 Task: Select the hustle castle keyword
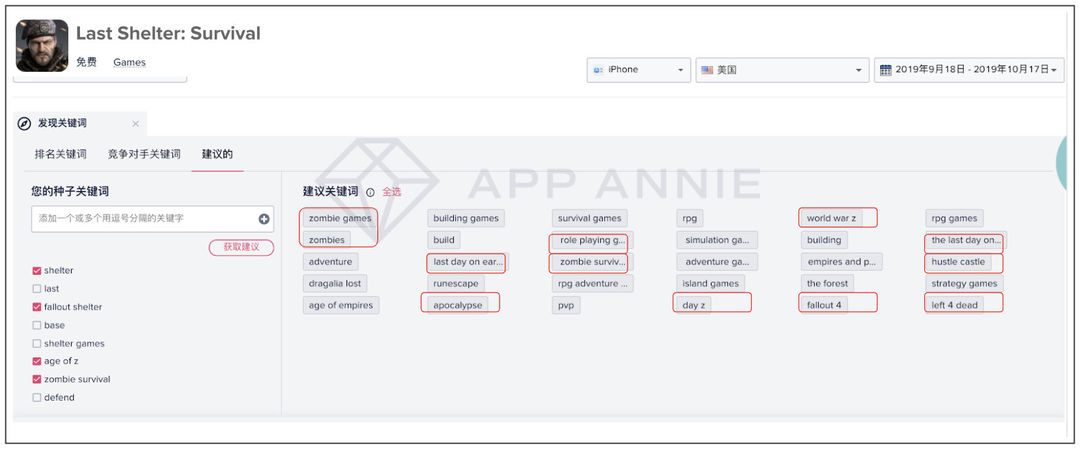point(958,262)
